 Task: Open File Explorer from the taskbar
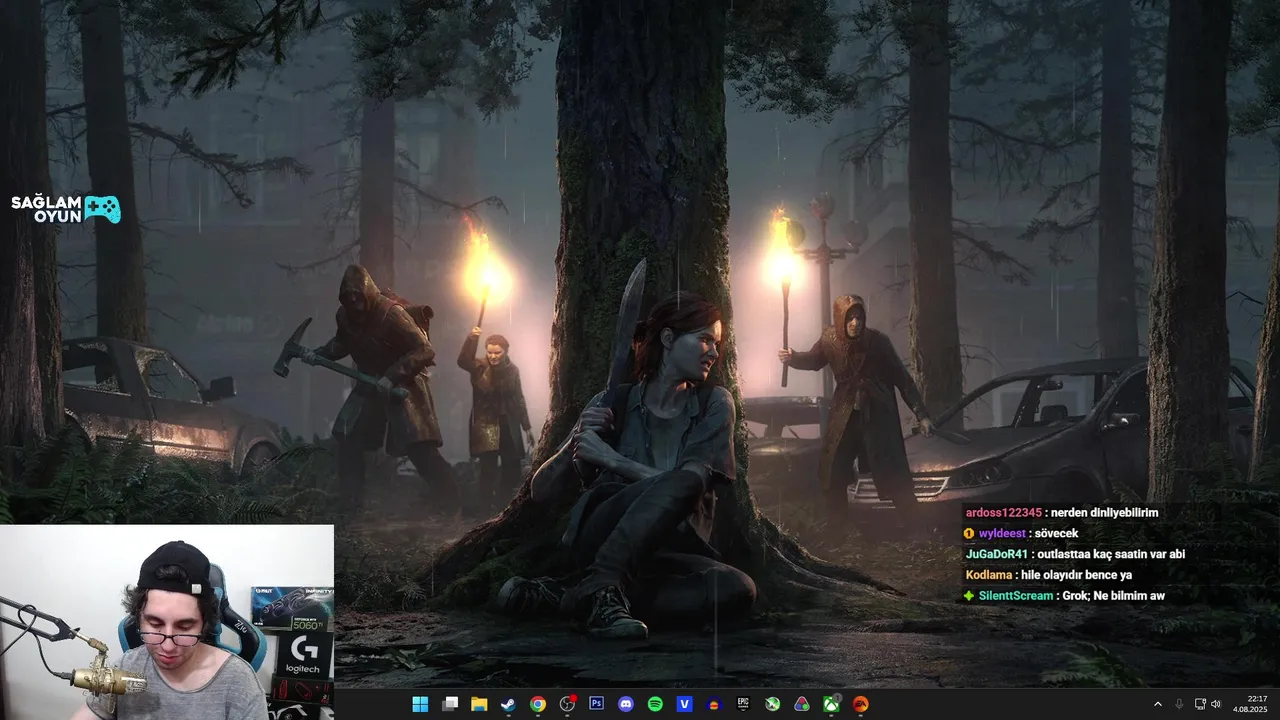click(479, 704)
